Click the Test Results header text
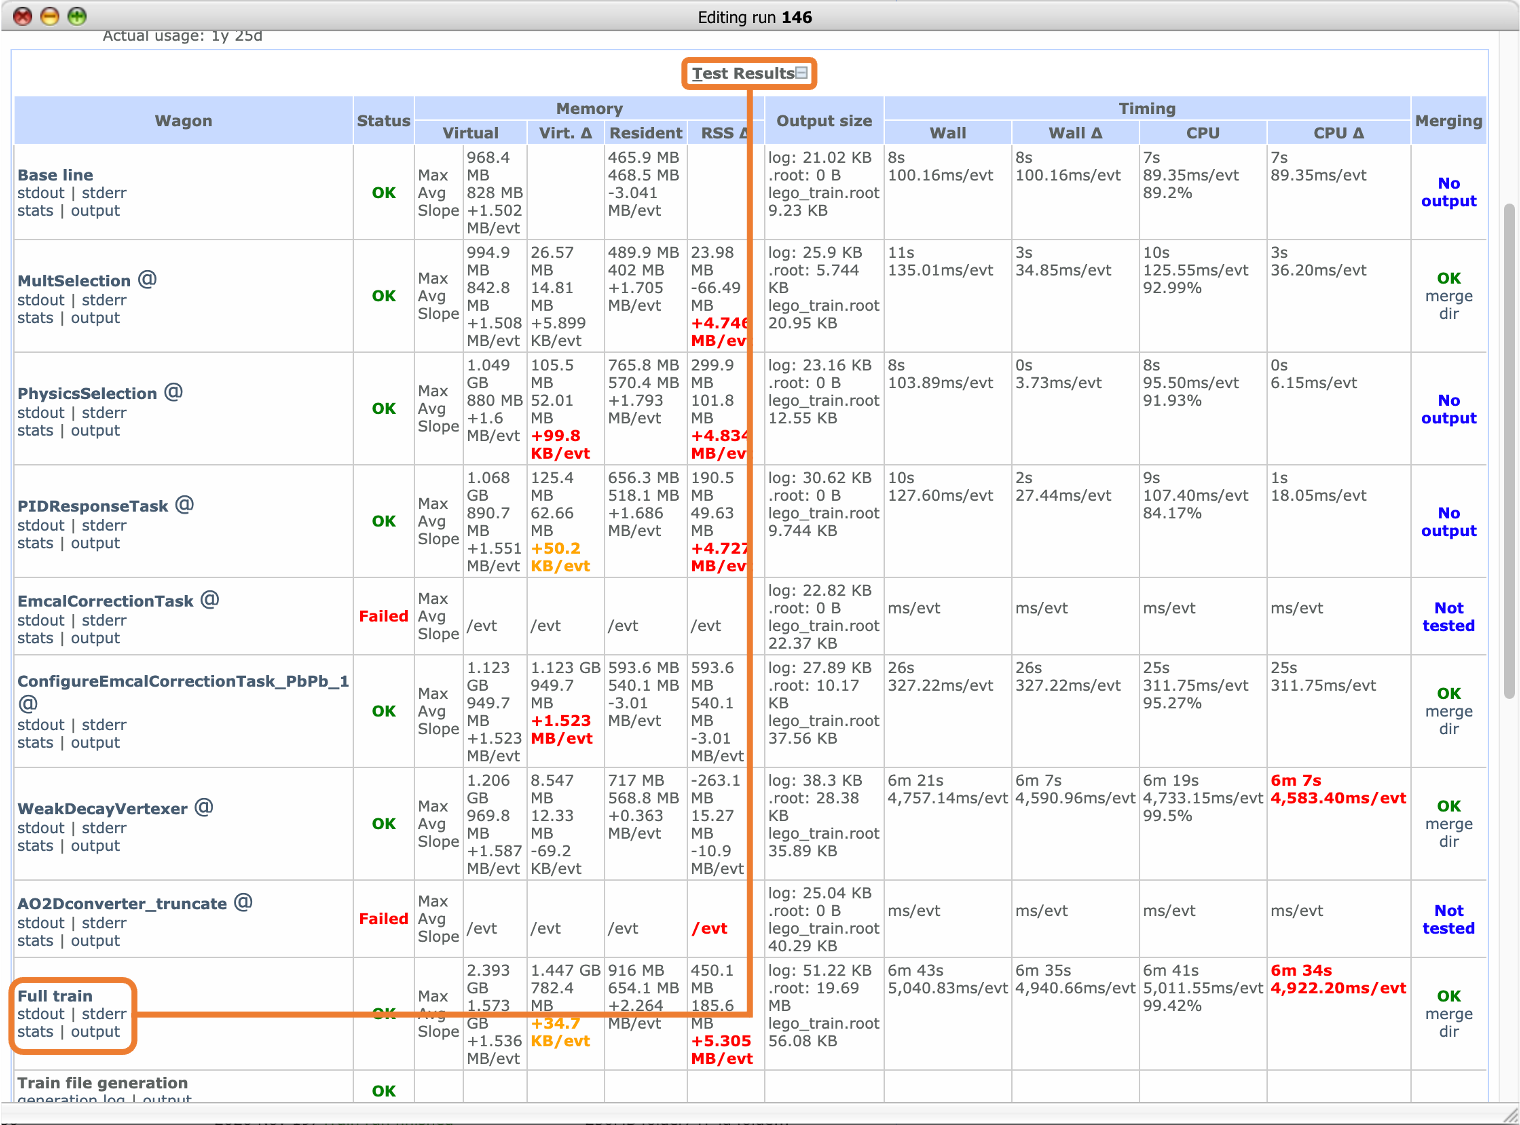 (742, 73)
